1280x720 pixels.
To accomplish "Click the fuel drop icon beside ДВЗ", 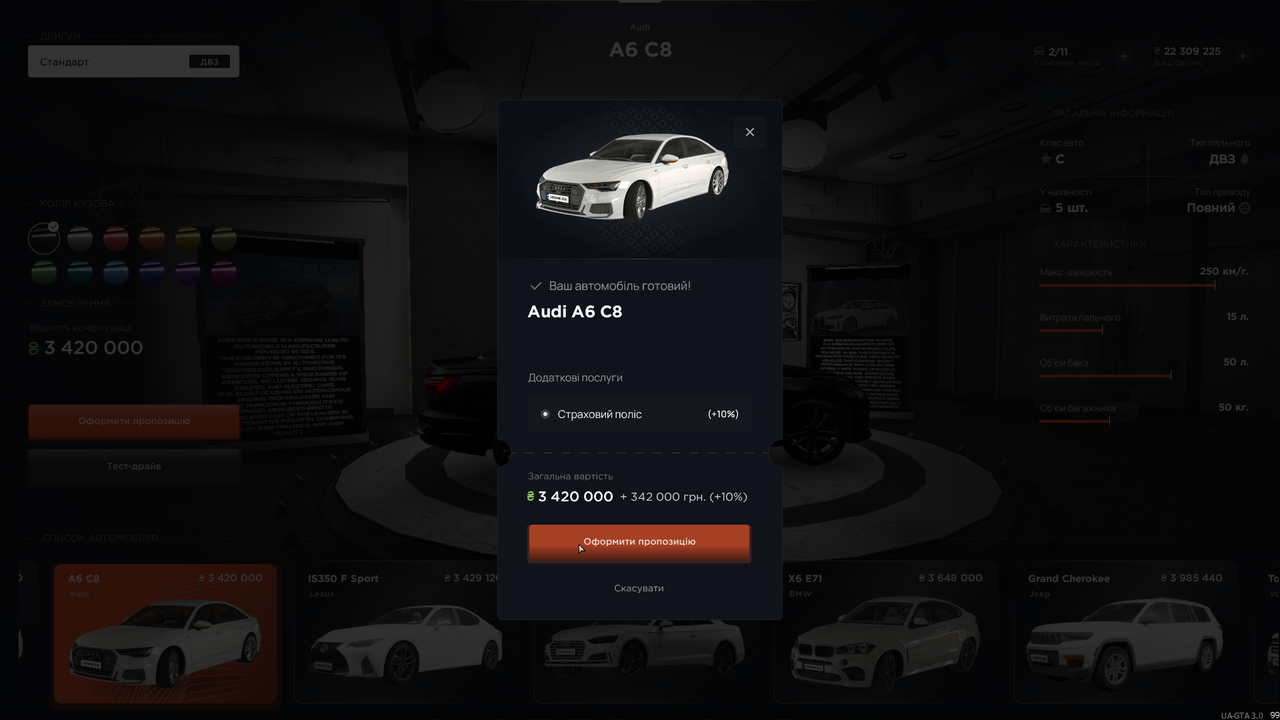I will click(1245, 159).
